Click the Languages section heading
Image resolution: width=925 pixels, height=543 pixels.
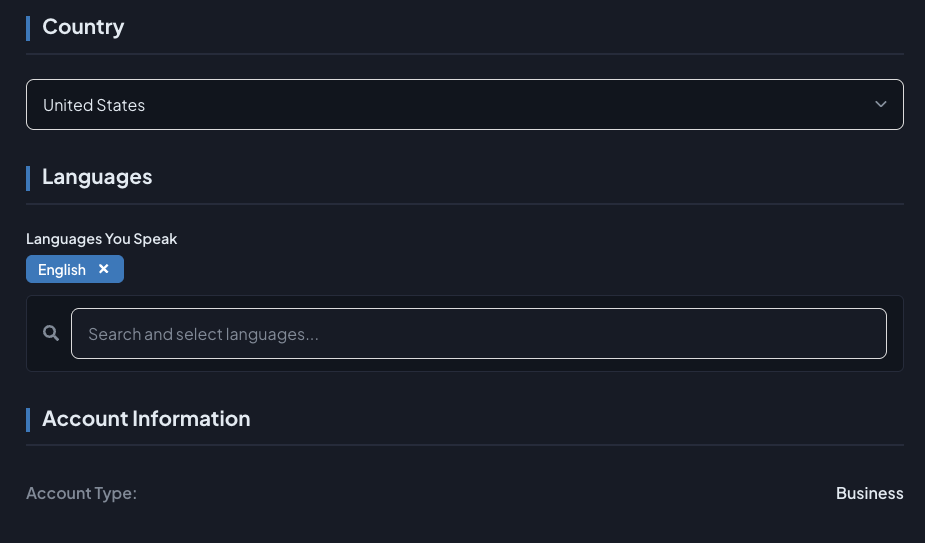[x=97, y=177]
